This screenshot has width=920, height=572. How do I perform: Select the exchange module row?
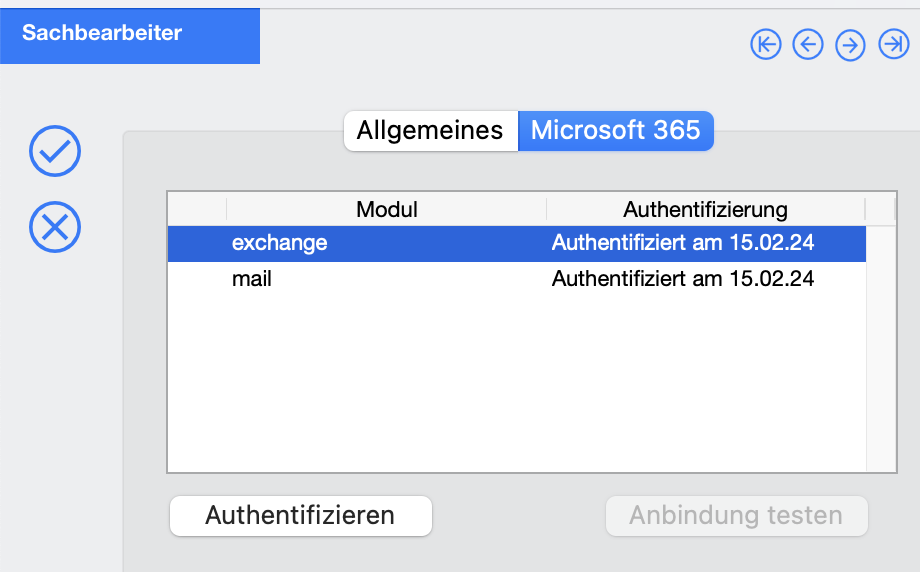(x=517, y=243)
